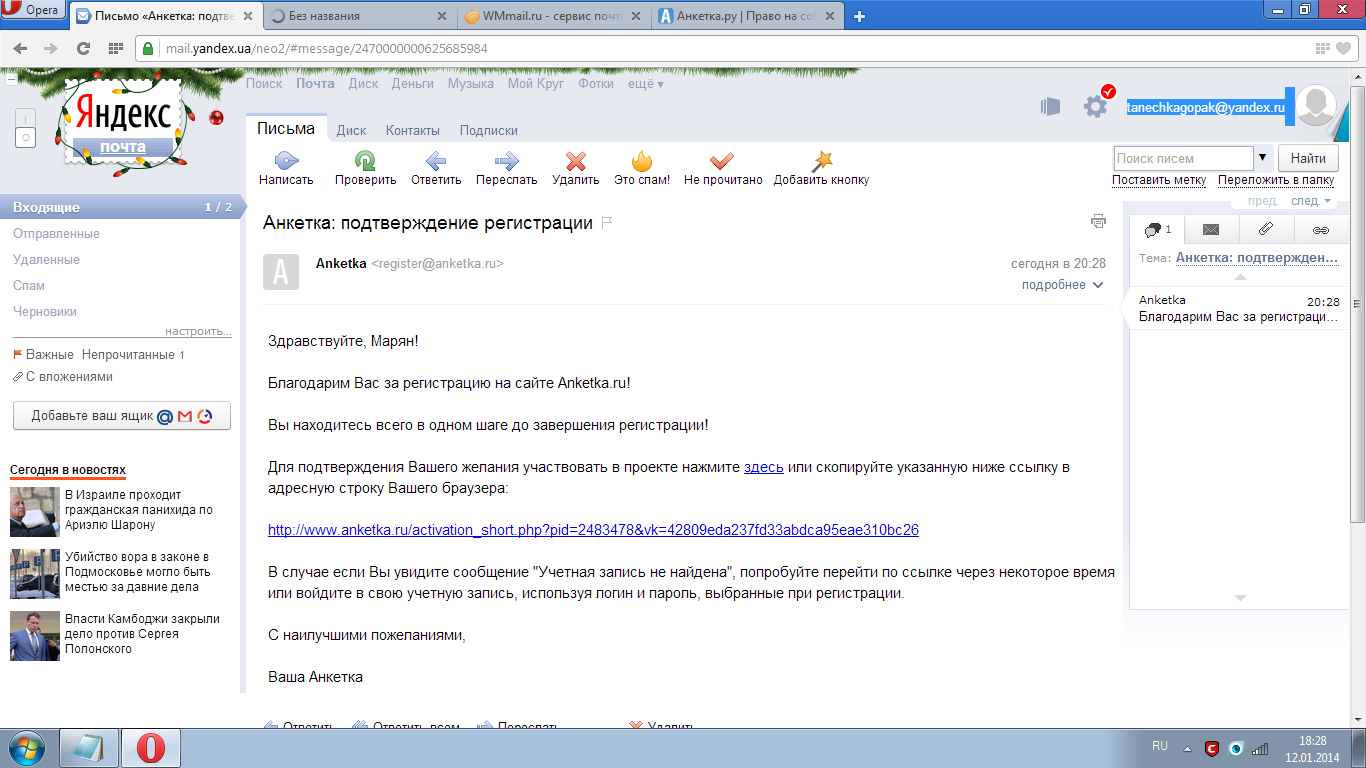
Task: Open the paperclip attachments tab in right panel
Action: click(x=1265, y=230)
